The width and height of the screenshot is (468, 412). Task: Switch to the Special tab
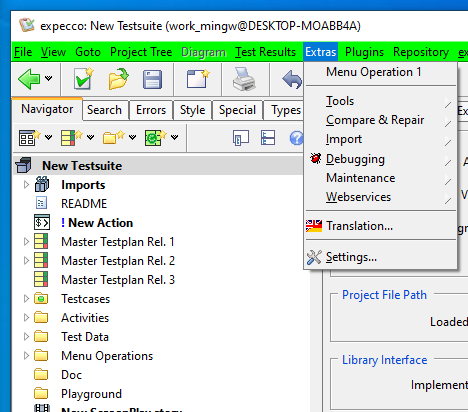click(237, 110)
